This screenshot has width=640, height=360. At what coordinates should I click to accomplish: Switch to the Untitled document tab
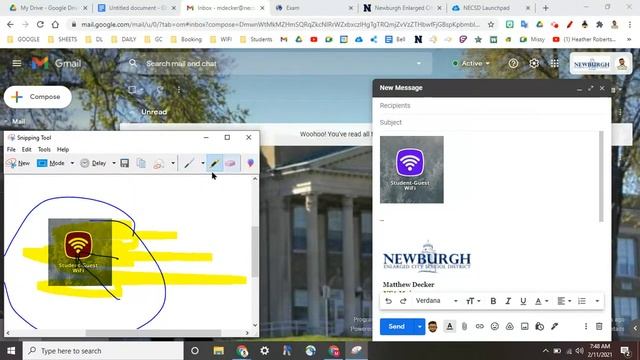137,8
